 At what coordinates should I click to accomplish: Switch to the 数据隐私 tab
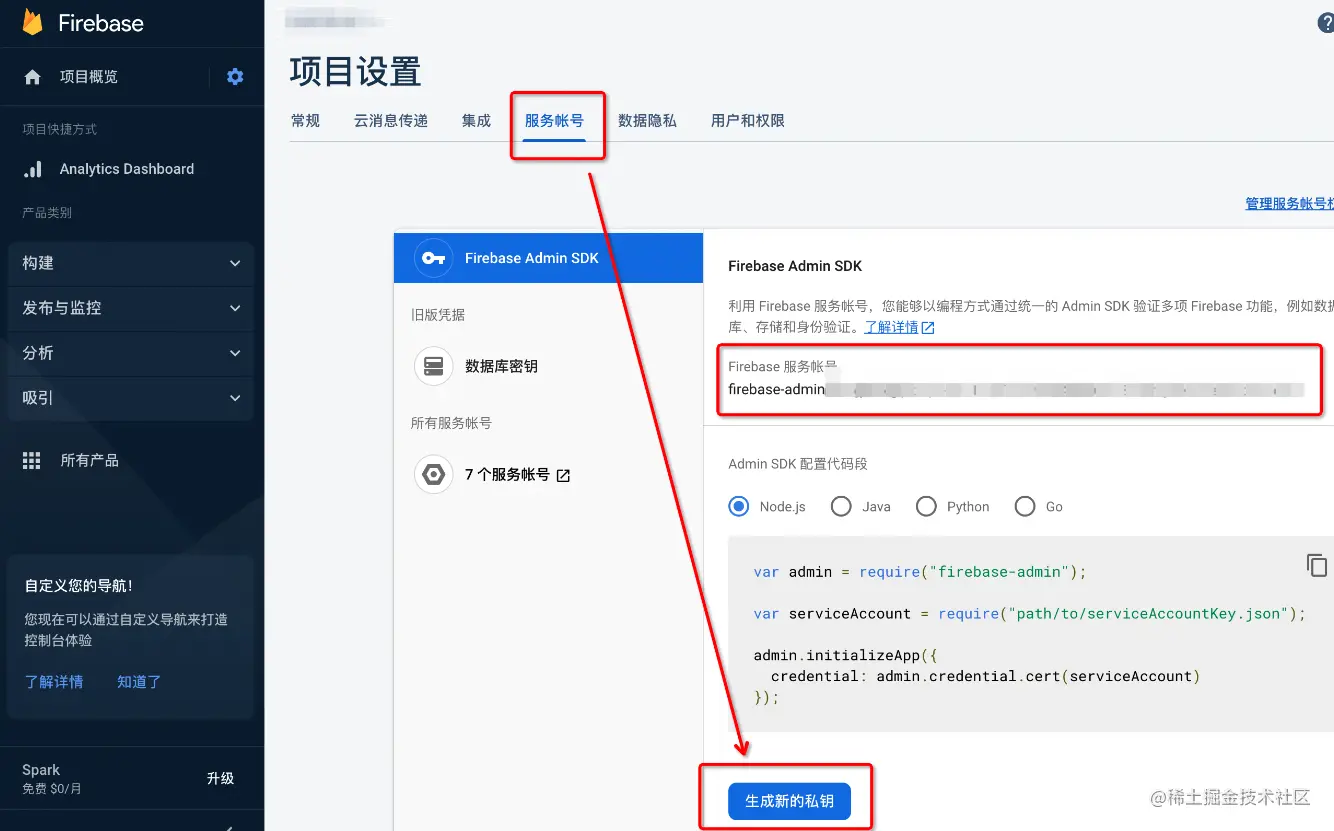(x=647, y=121)
